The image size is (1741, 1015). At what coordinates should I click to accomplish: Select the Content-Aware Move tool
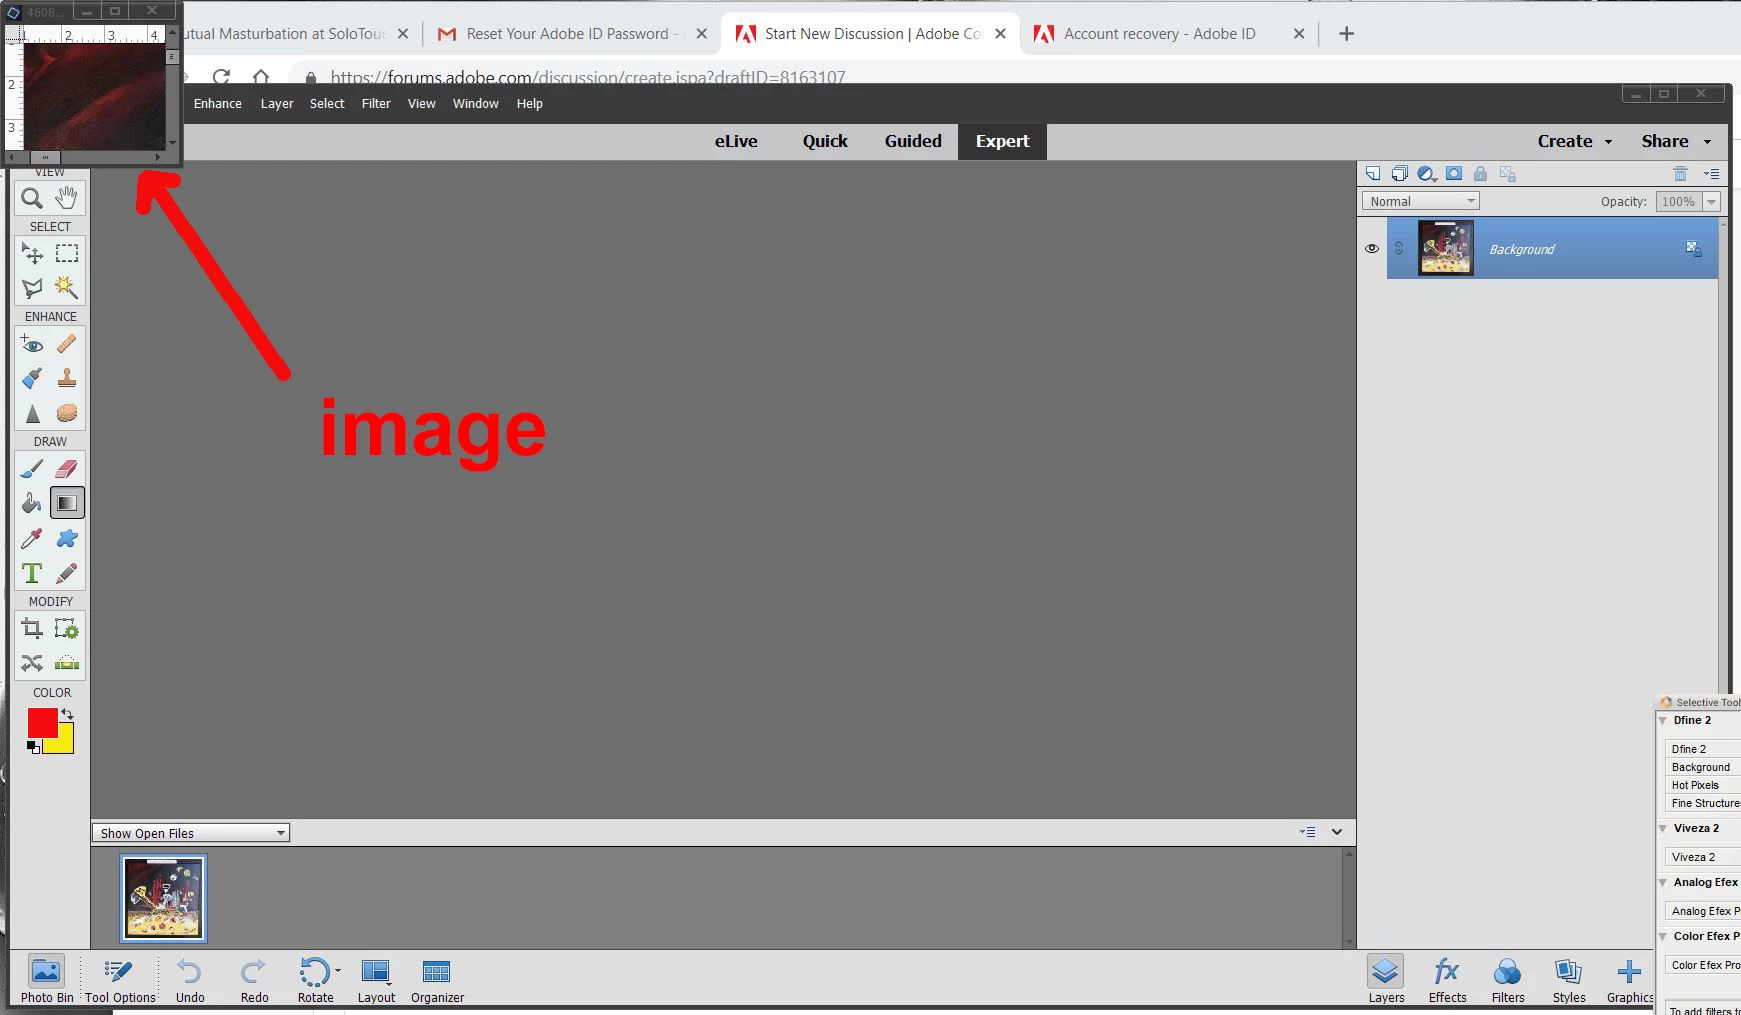click(32, 663)
